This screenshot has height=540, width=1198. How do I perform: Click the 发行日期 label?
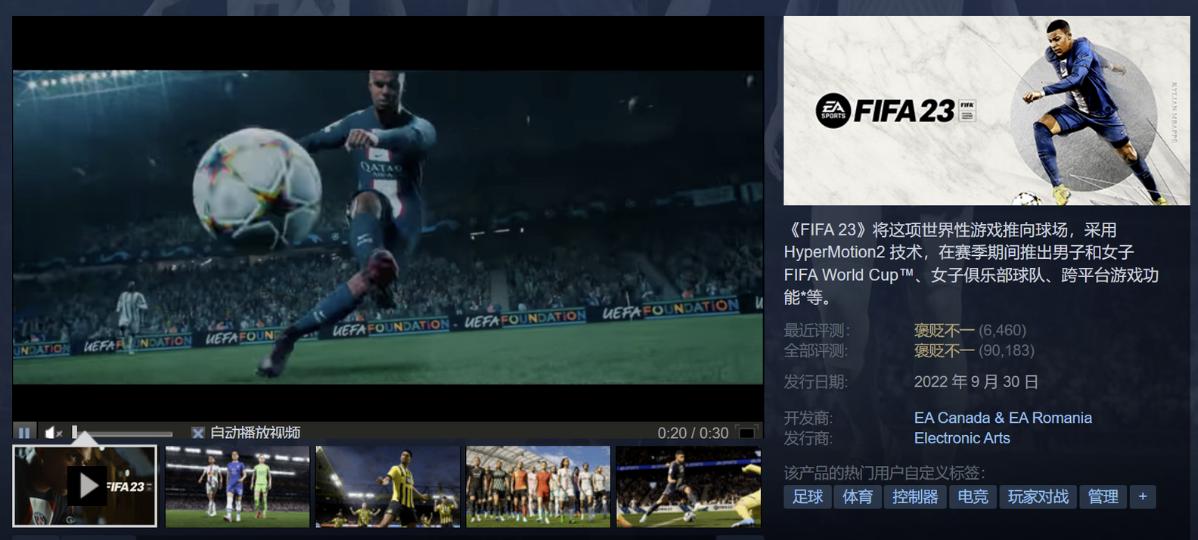(x=815, y=382)
